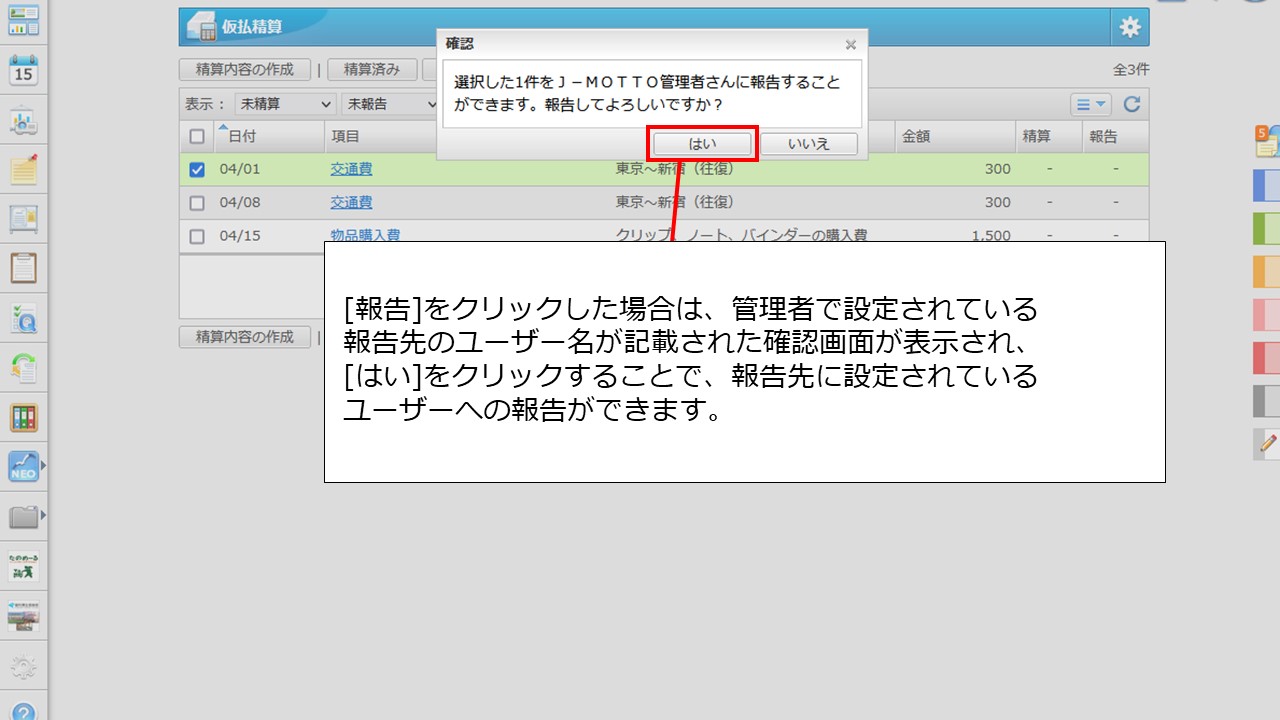1280x720 pixels.
Task: Open the presentation chart icon in sidebar
Action: point(23,121)
